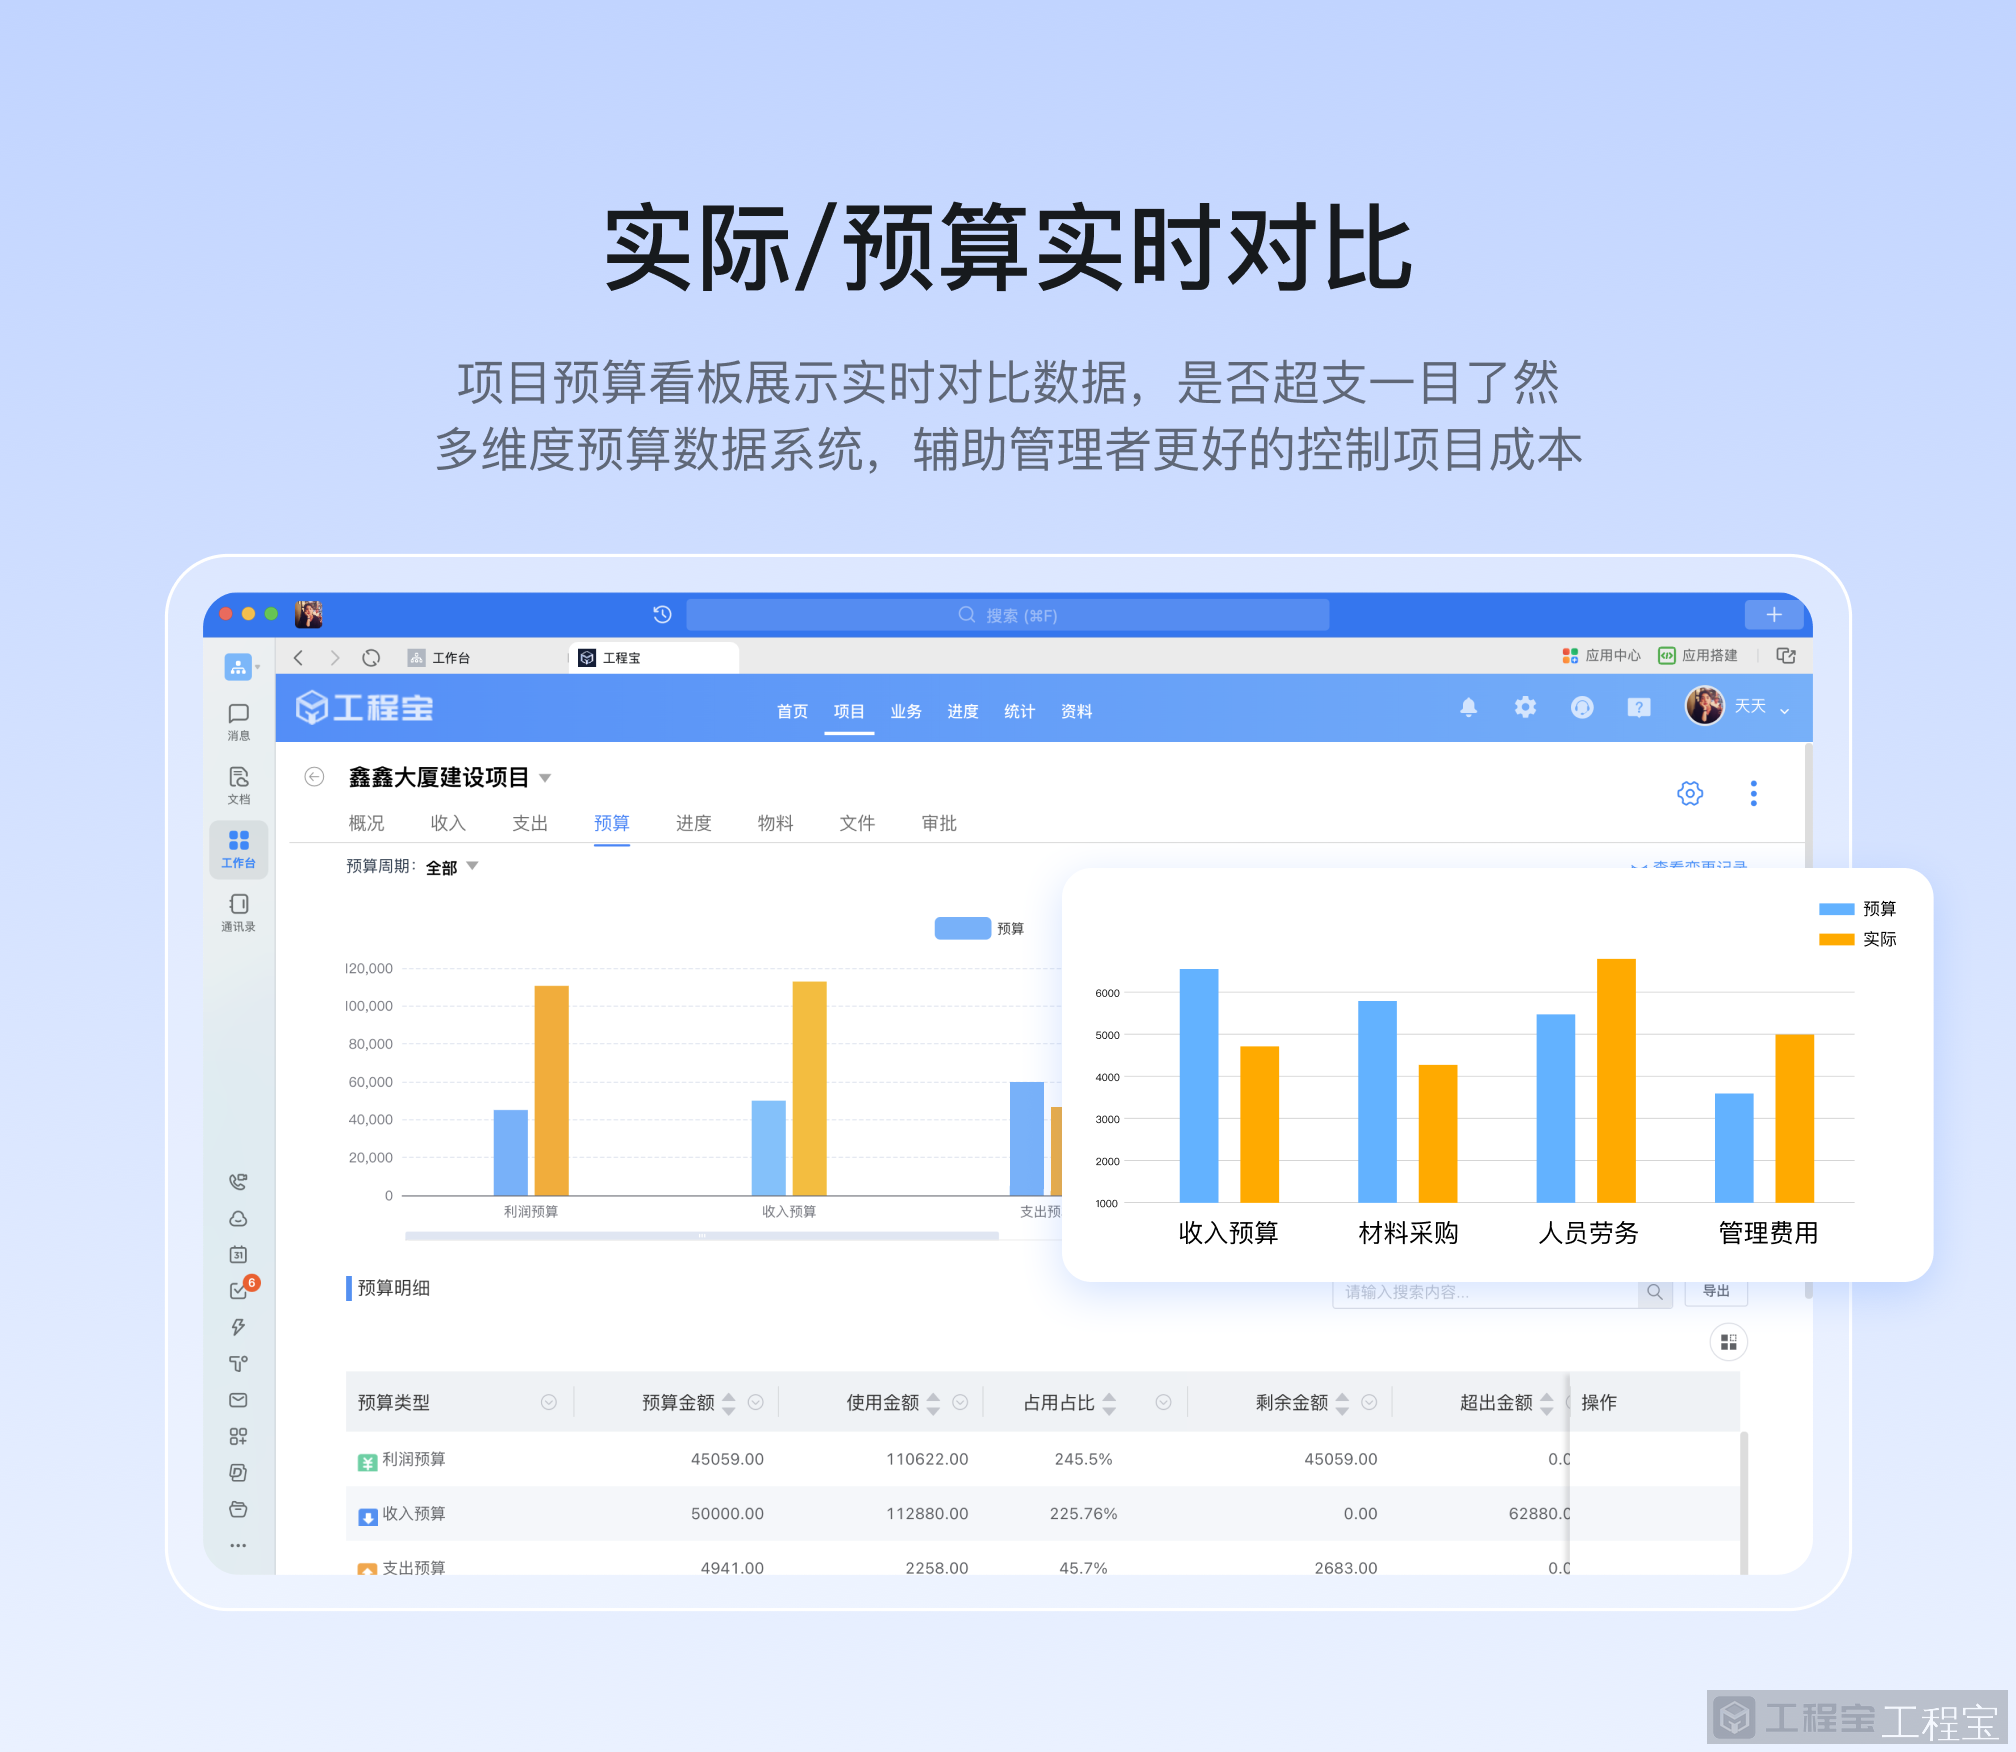Click the 导出 export button
2016x1752 pixels.
[1716, 1291]
